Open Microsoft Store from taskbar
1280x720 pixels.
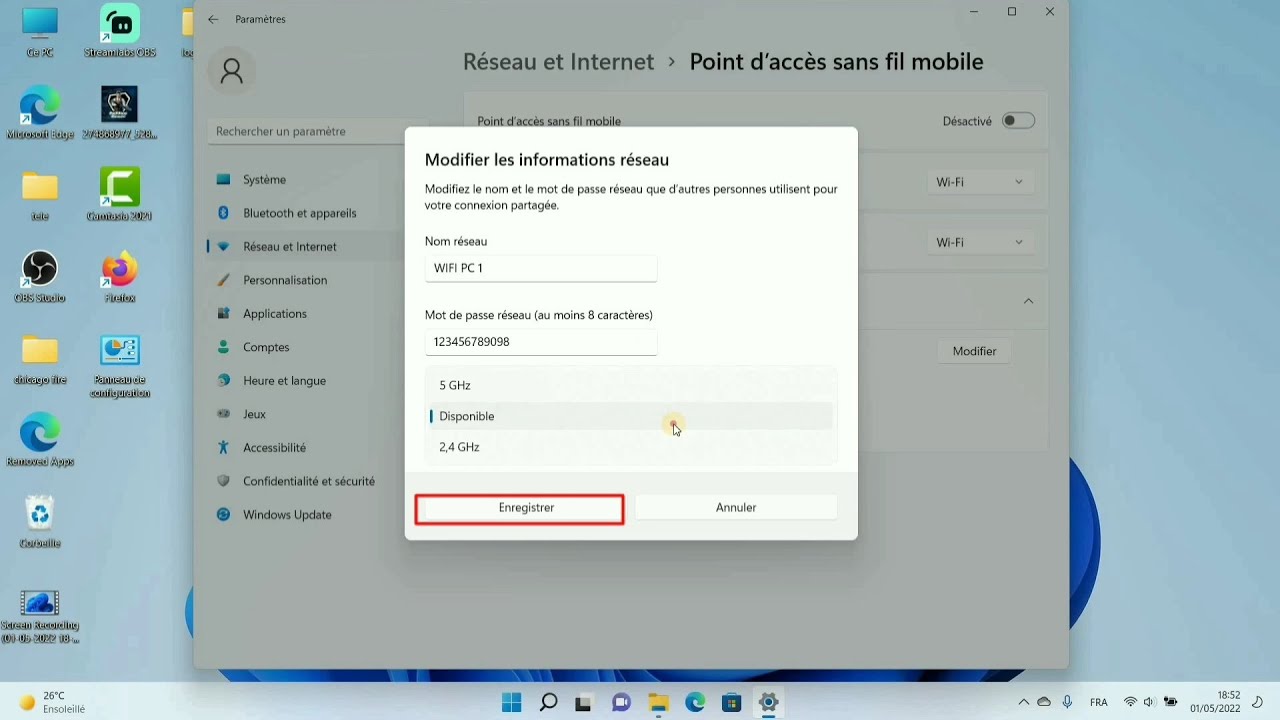pyautogui.click(x=731, y=703)
